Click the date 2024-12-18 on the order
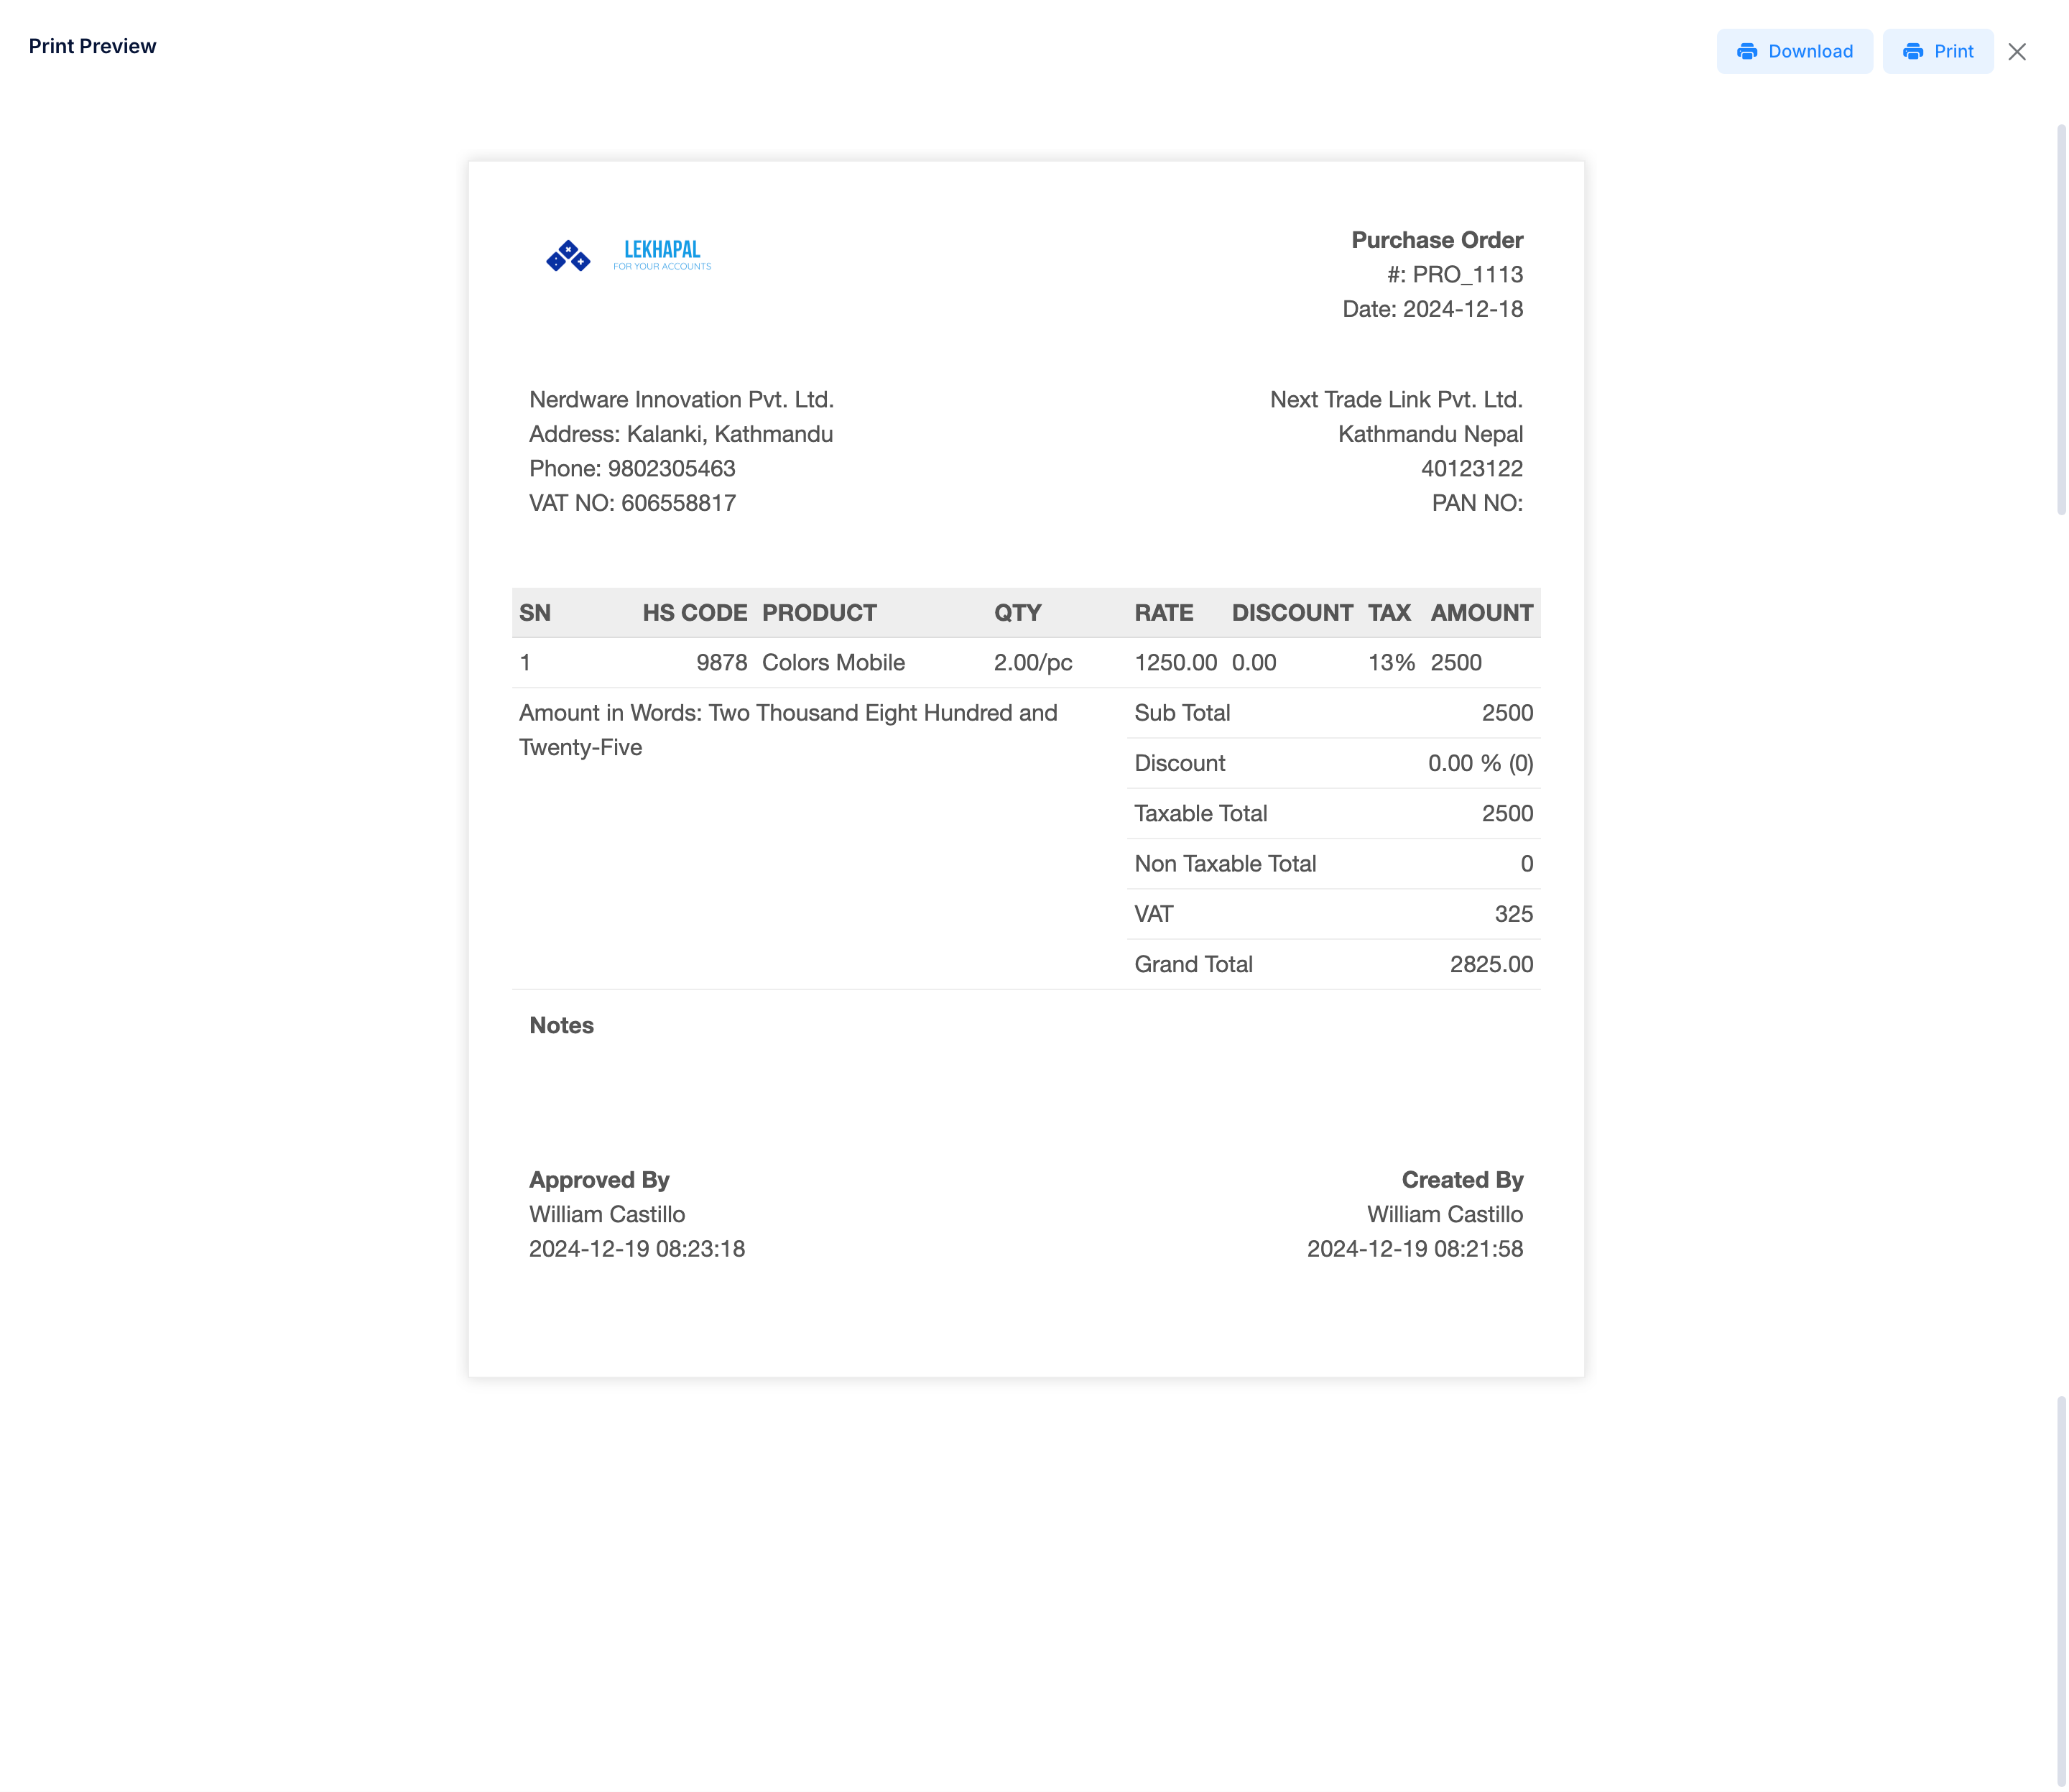 click(x=1433, y=309)
